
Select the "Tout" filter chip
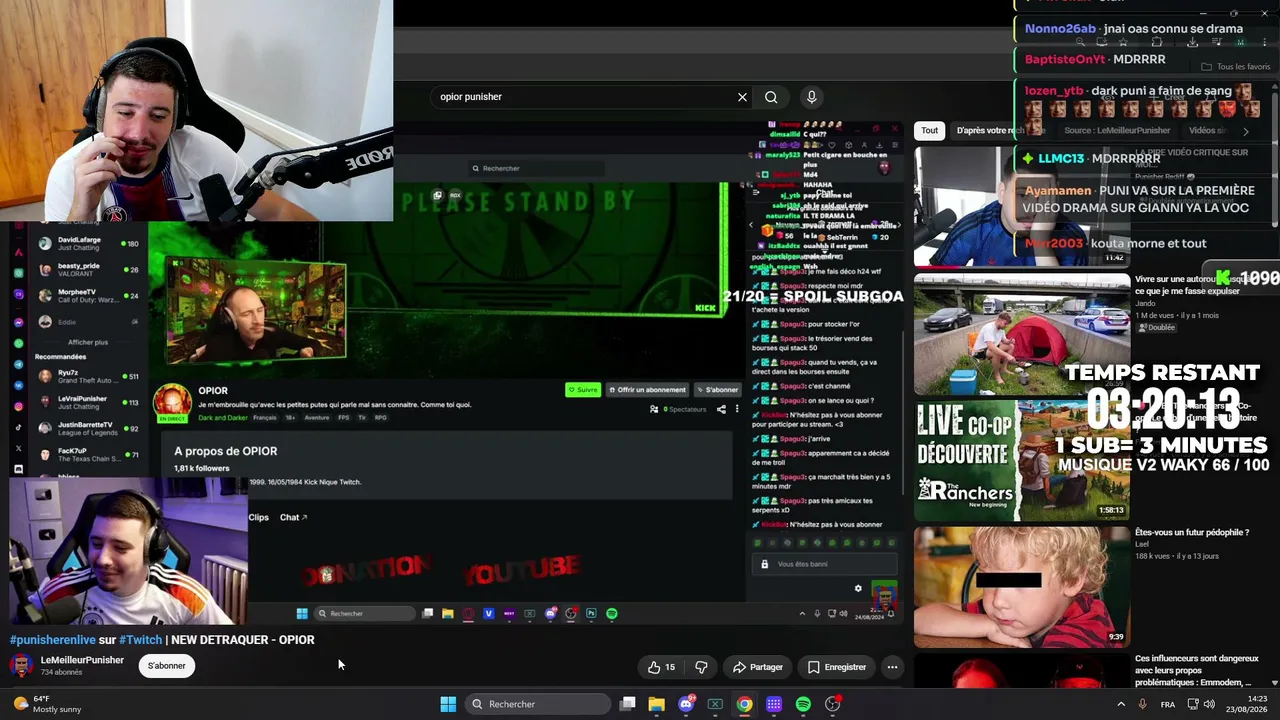tap(930, 130)
